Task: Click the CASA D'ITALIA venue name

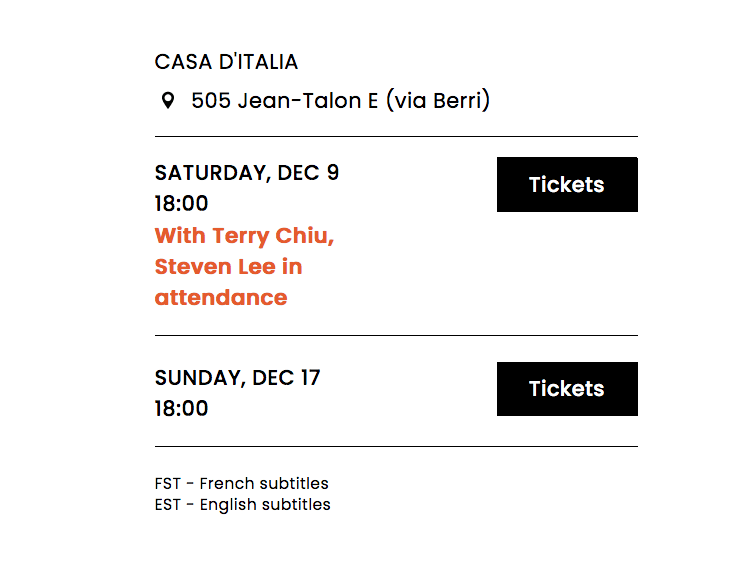Action: point(226,62)
